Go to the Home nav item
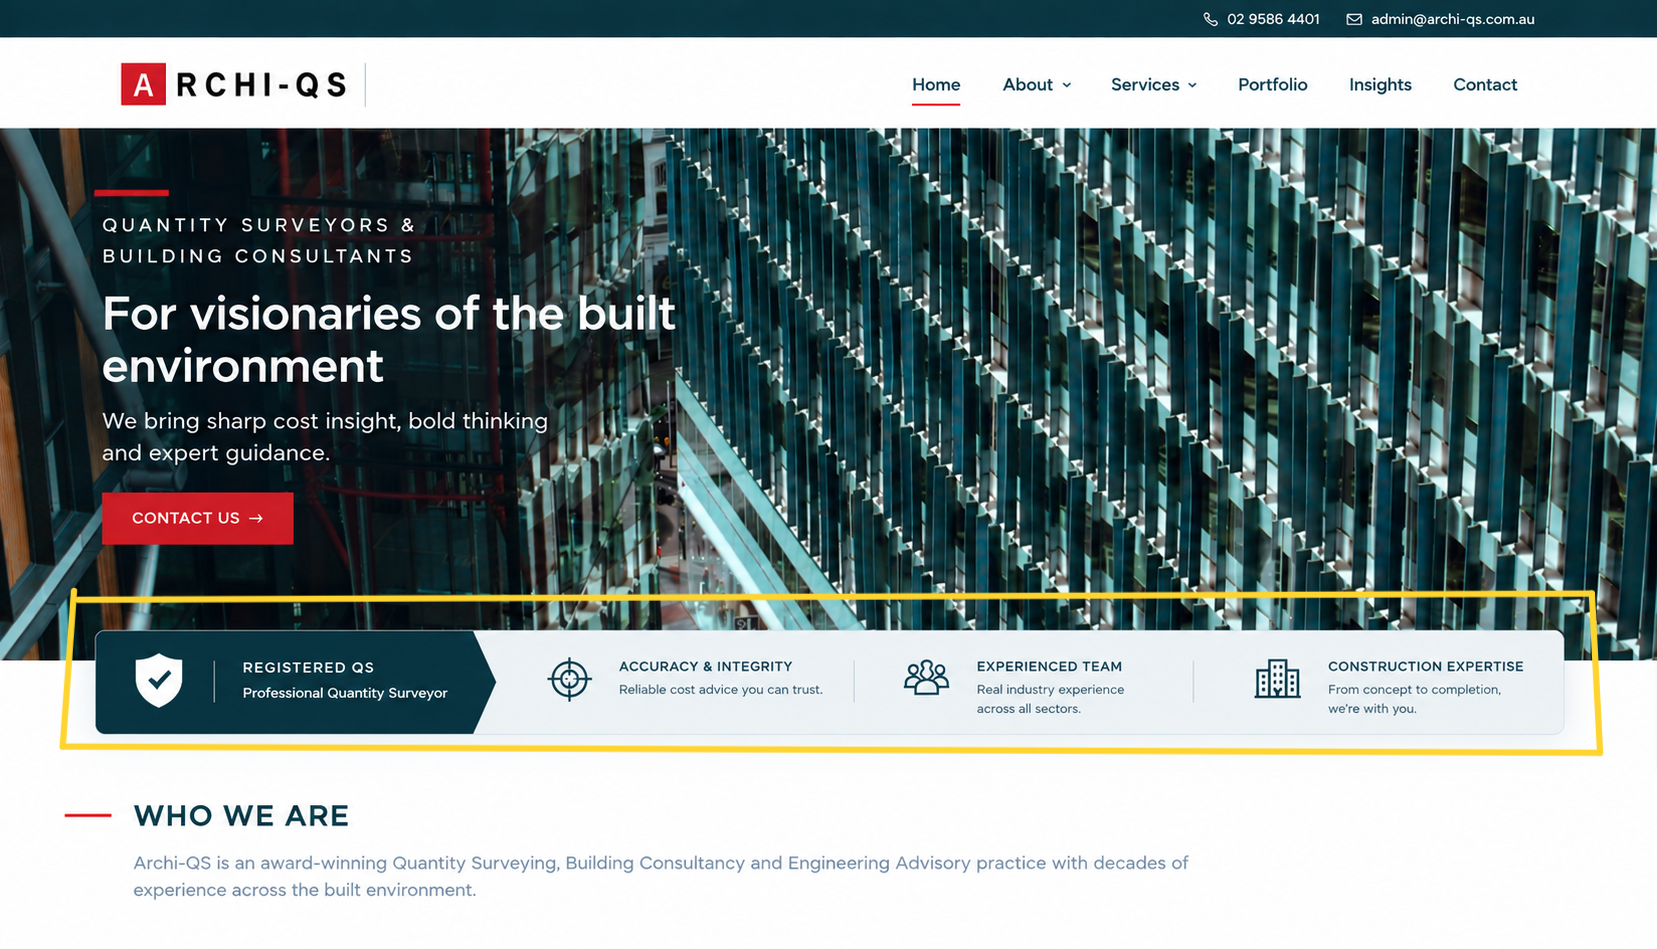The height and width of the screenshot is (949, 1657). pos(936,85)
